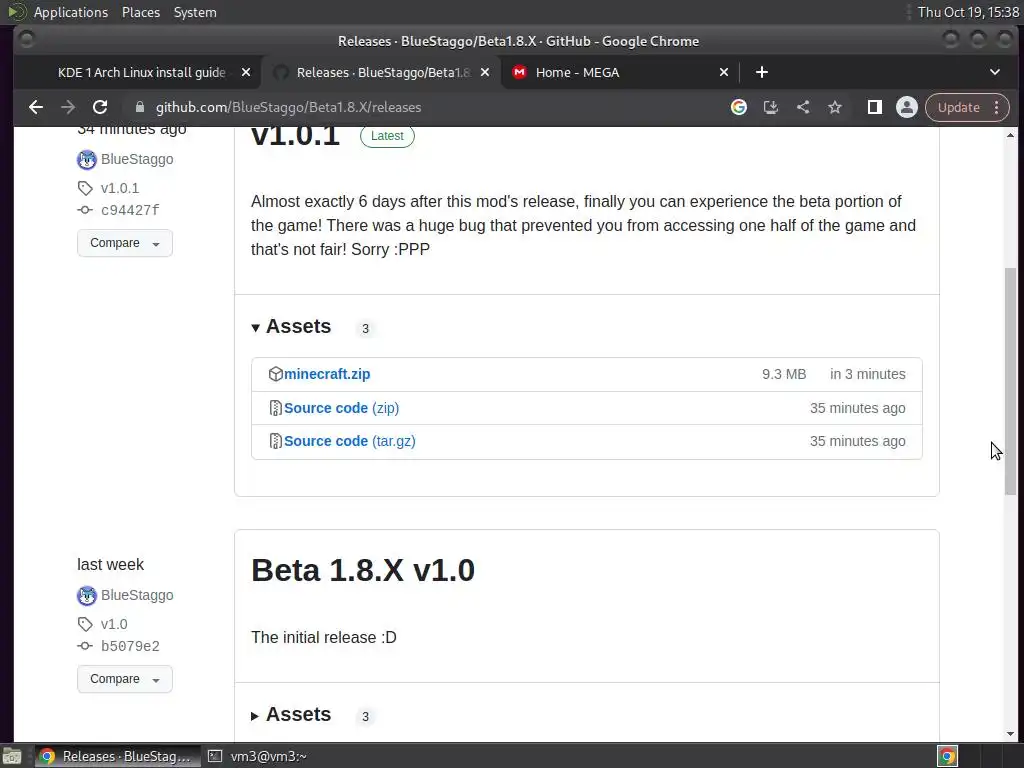Click the page vertical scrollbar thumb

(1010, 381)
